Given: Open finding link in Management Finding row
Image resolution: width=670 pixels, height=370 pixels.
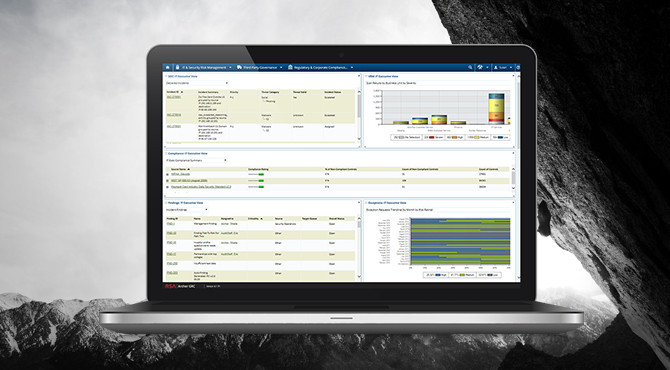Looking at the screenshot, I should click(x=170, y=223).
